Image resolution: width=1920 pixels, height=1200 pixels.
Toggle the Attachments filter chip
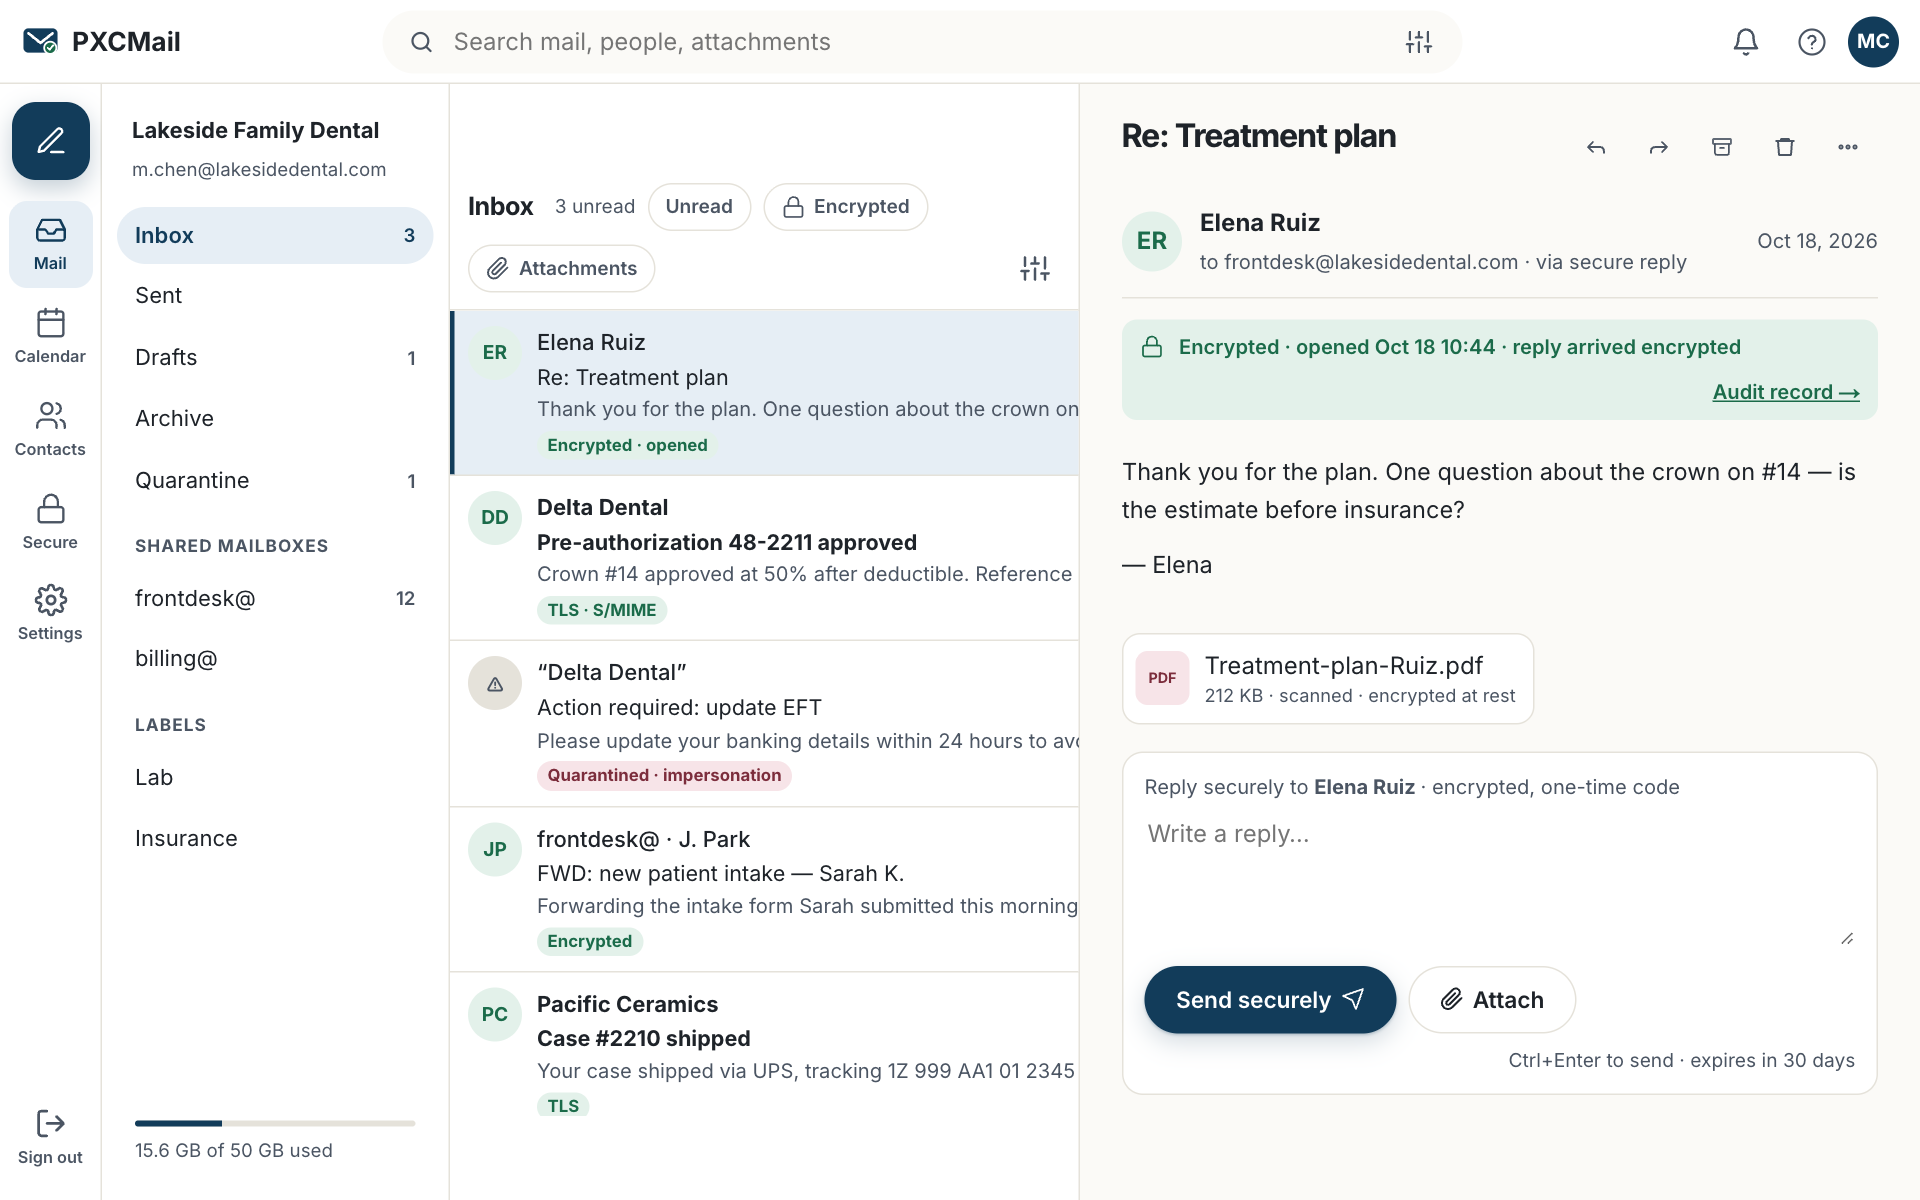[562, 269]
